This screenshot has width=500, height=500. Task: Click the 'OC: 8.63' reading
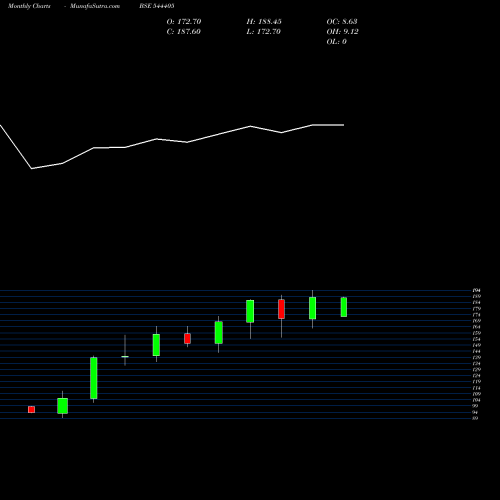point(342,21)
